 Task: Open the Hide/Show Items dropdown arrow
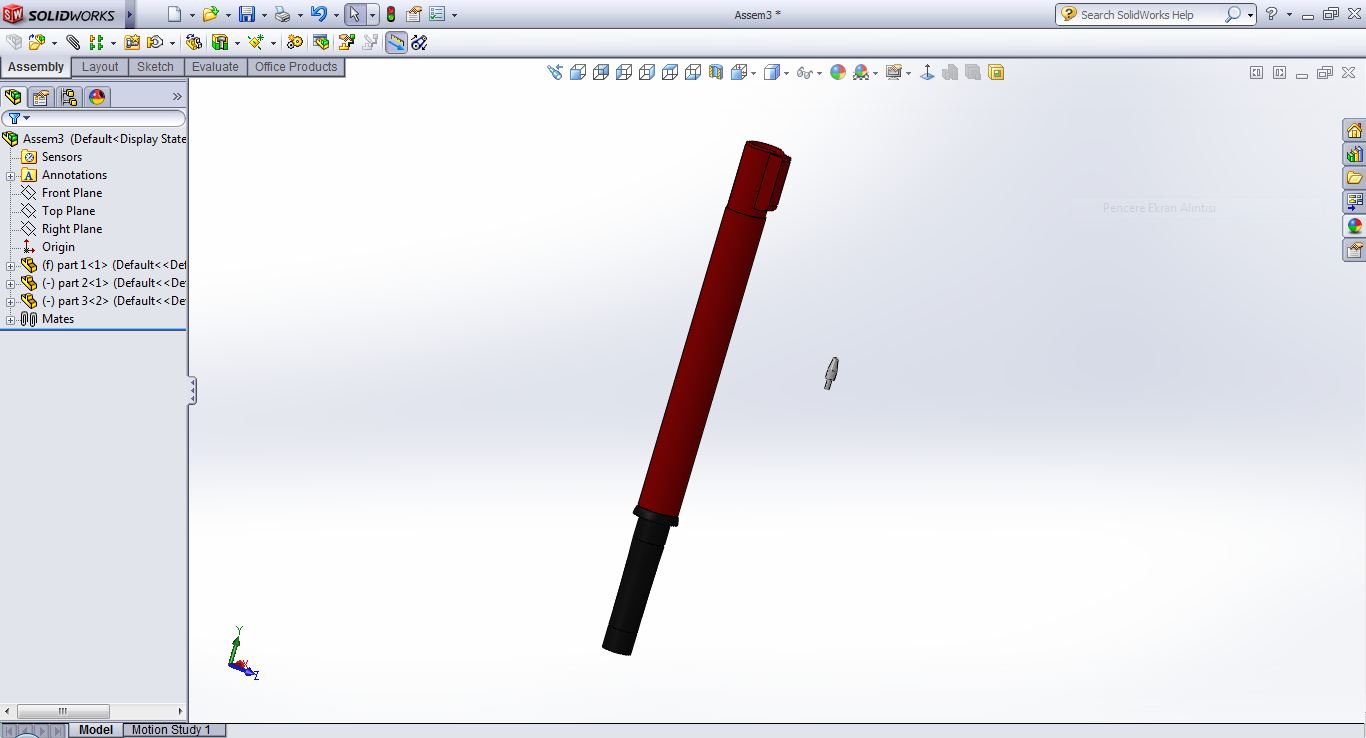click(820, 73)
